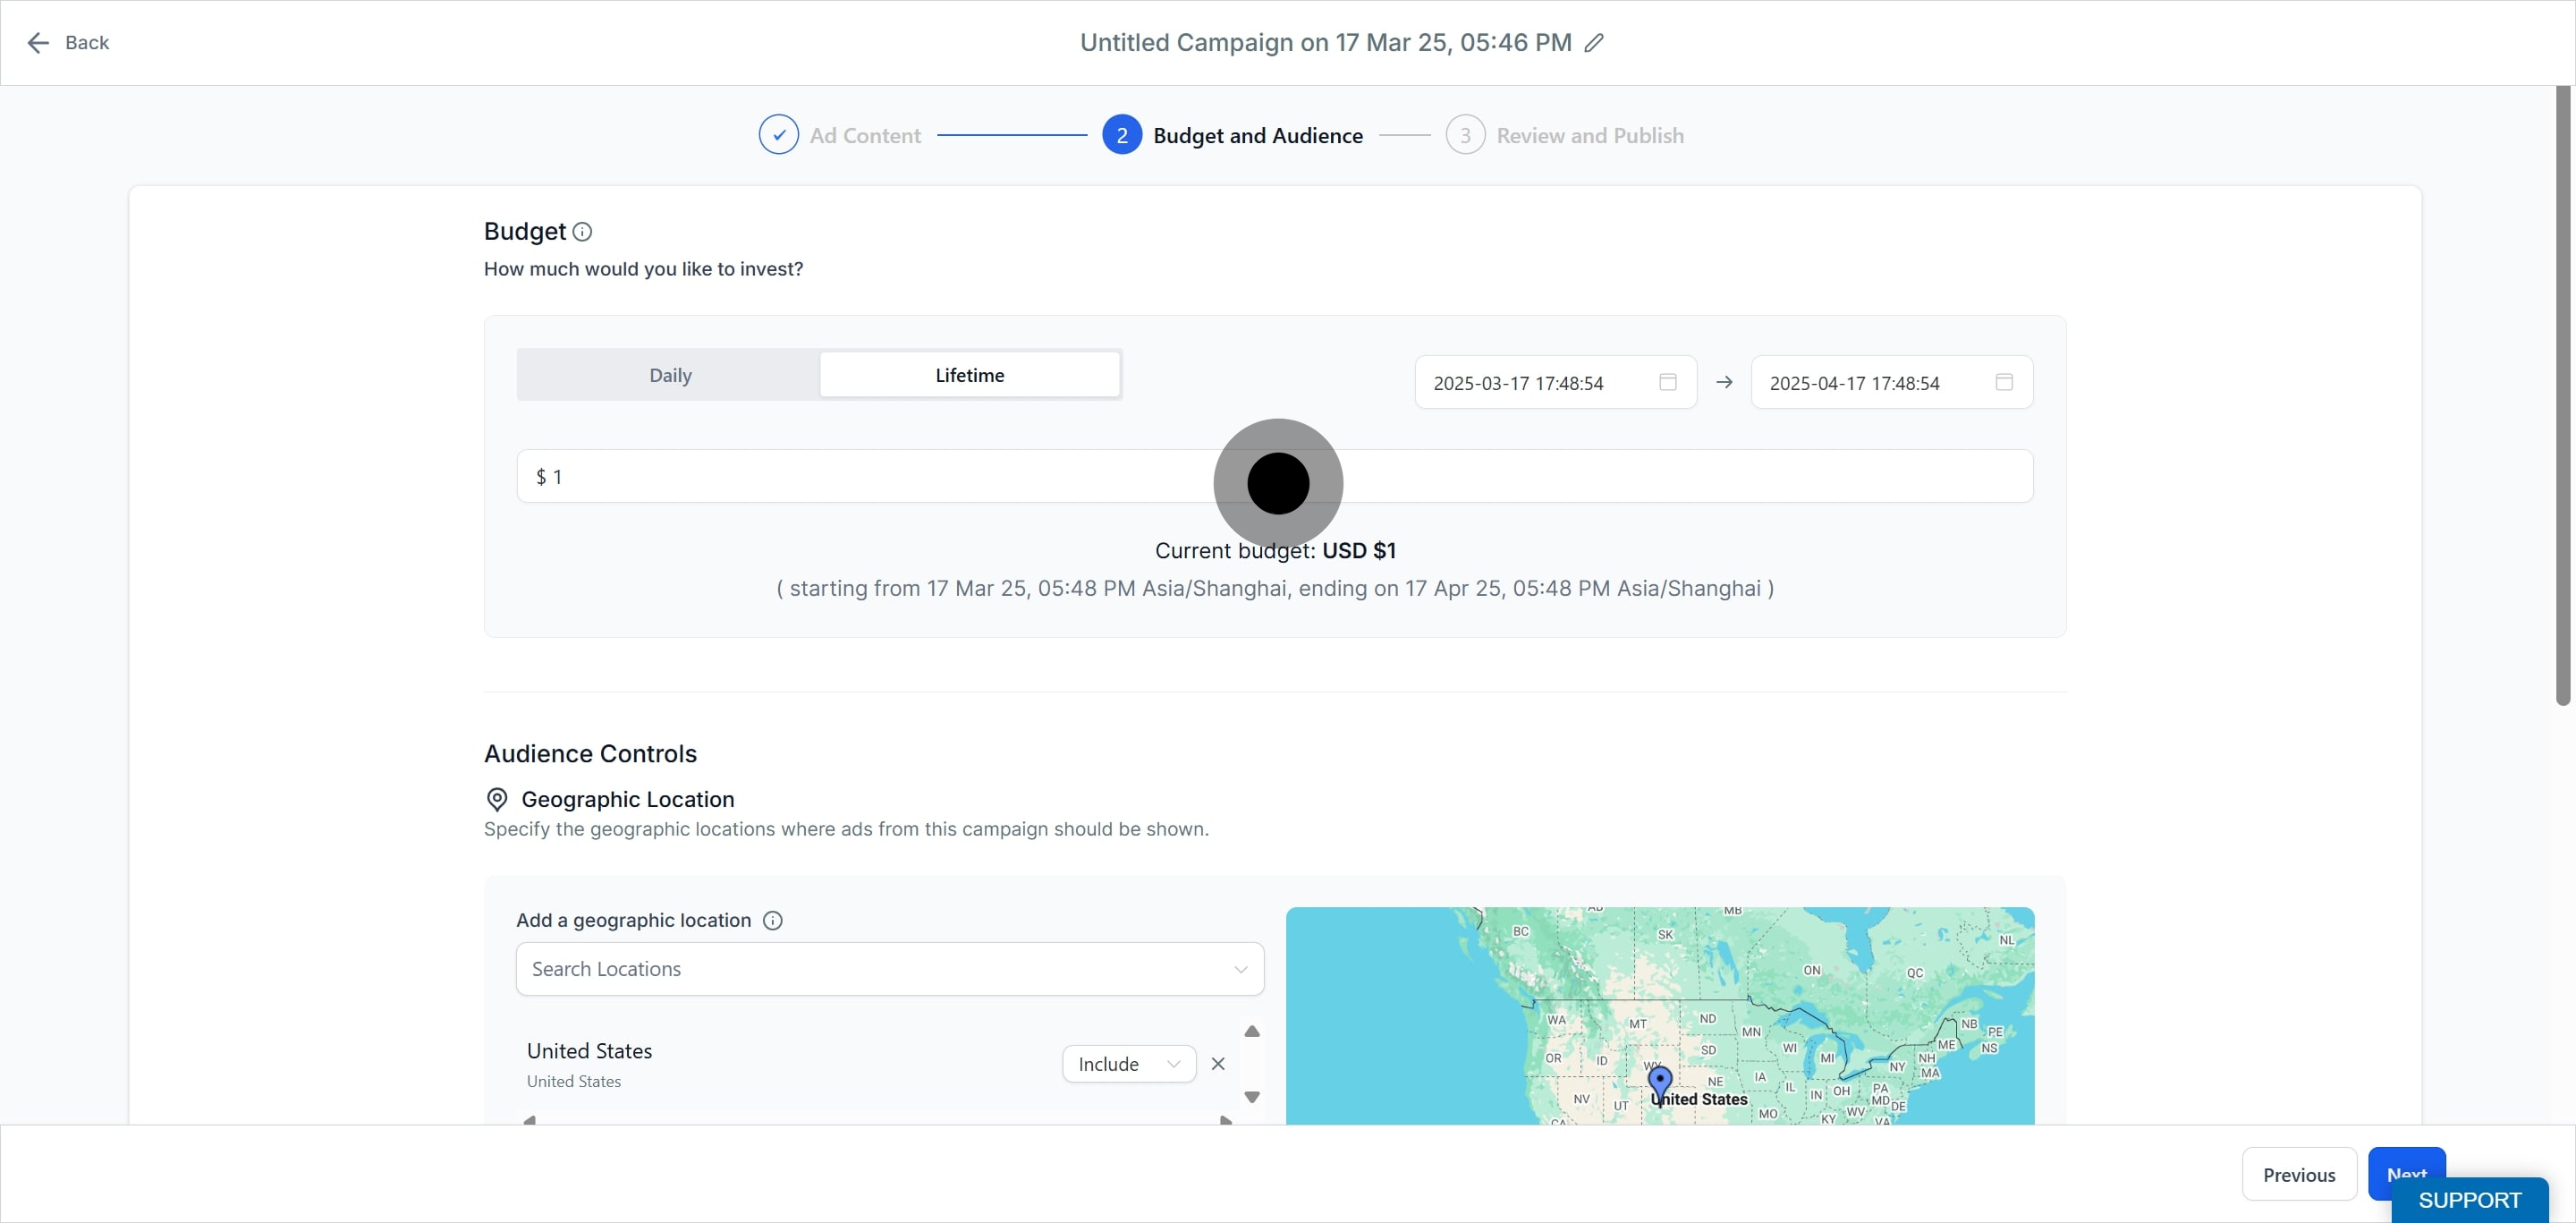This screenshot has width=2576, height=1223.
Task: Click Ad Content completed step checkmark
Action: coord(778,135)
